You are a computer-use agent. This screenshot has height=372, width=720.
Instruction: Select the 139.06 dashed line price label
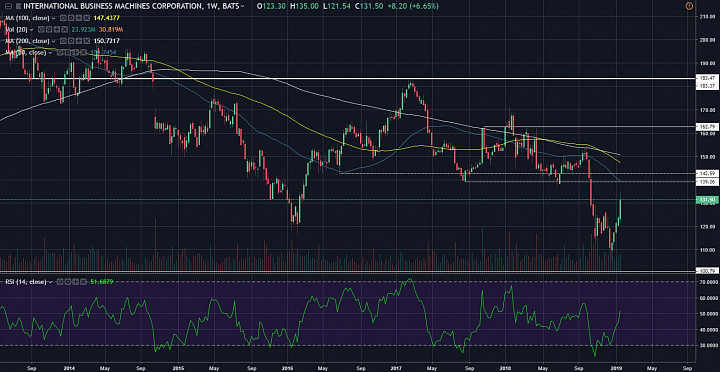coord(707,182)
